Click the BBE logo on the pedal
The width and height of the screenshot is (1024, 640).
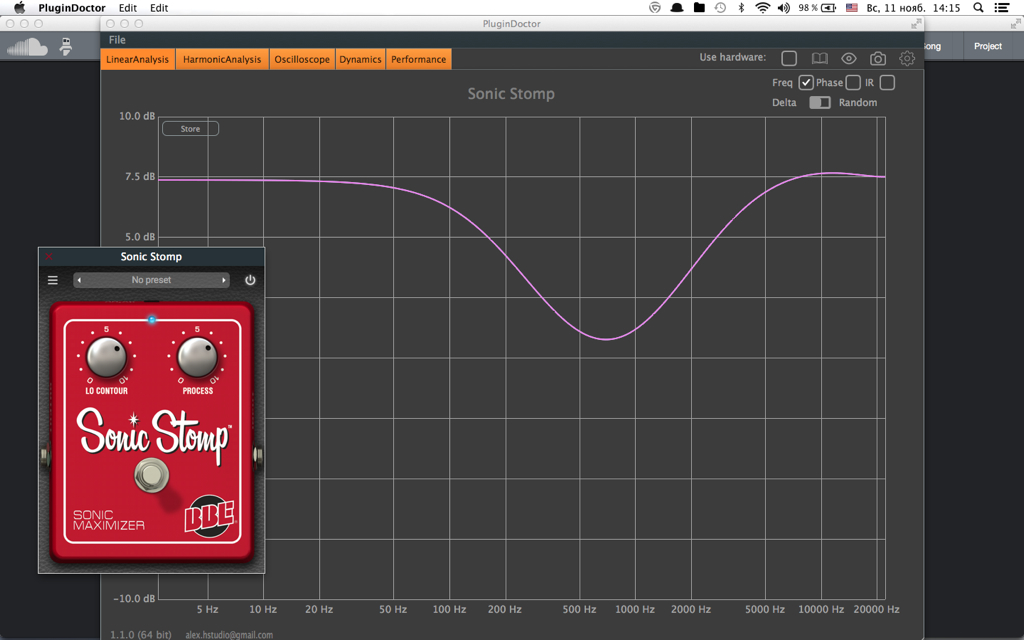pos(210,517)
